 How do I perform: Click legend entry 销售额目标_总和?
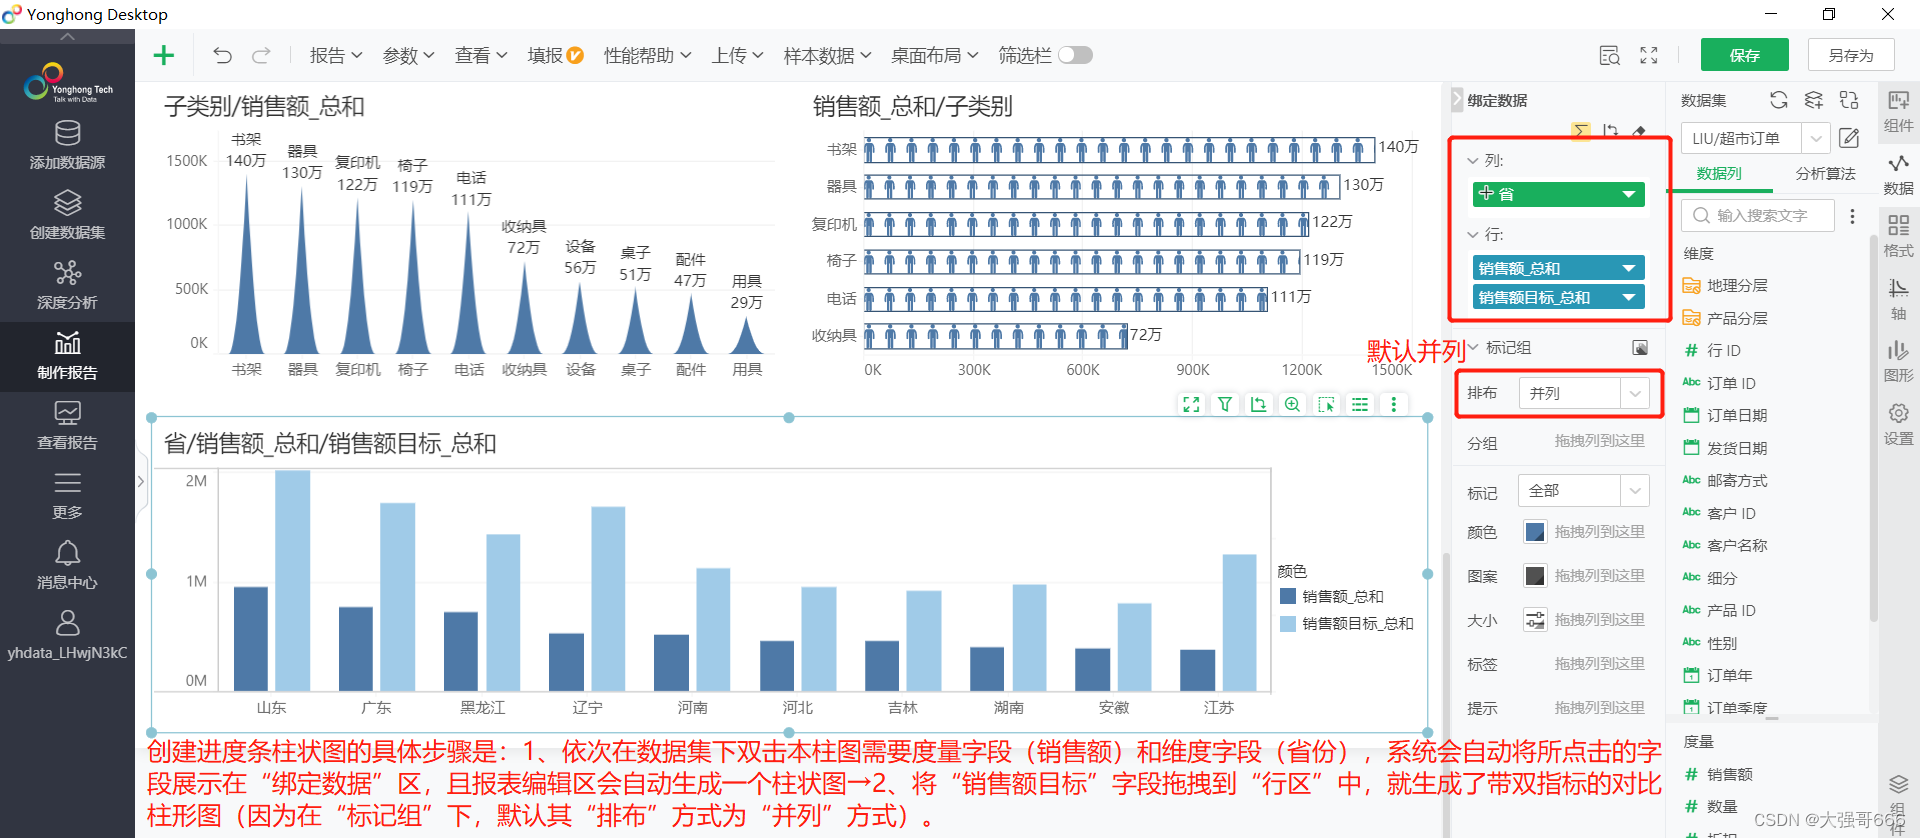click(1347, 623)
